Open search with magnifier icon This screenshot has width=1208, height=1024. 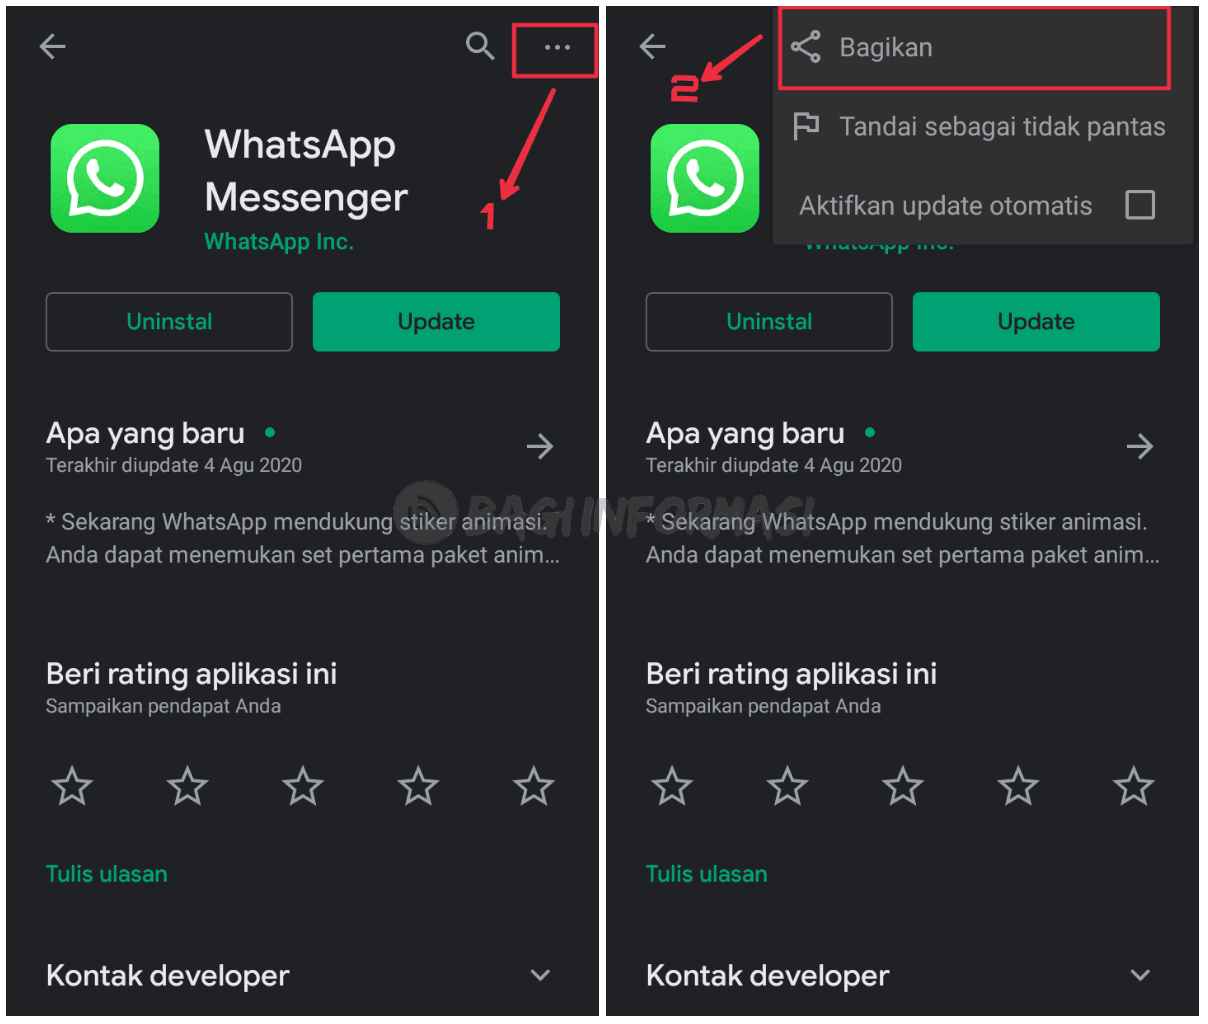tap(480, 46)
